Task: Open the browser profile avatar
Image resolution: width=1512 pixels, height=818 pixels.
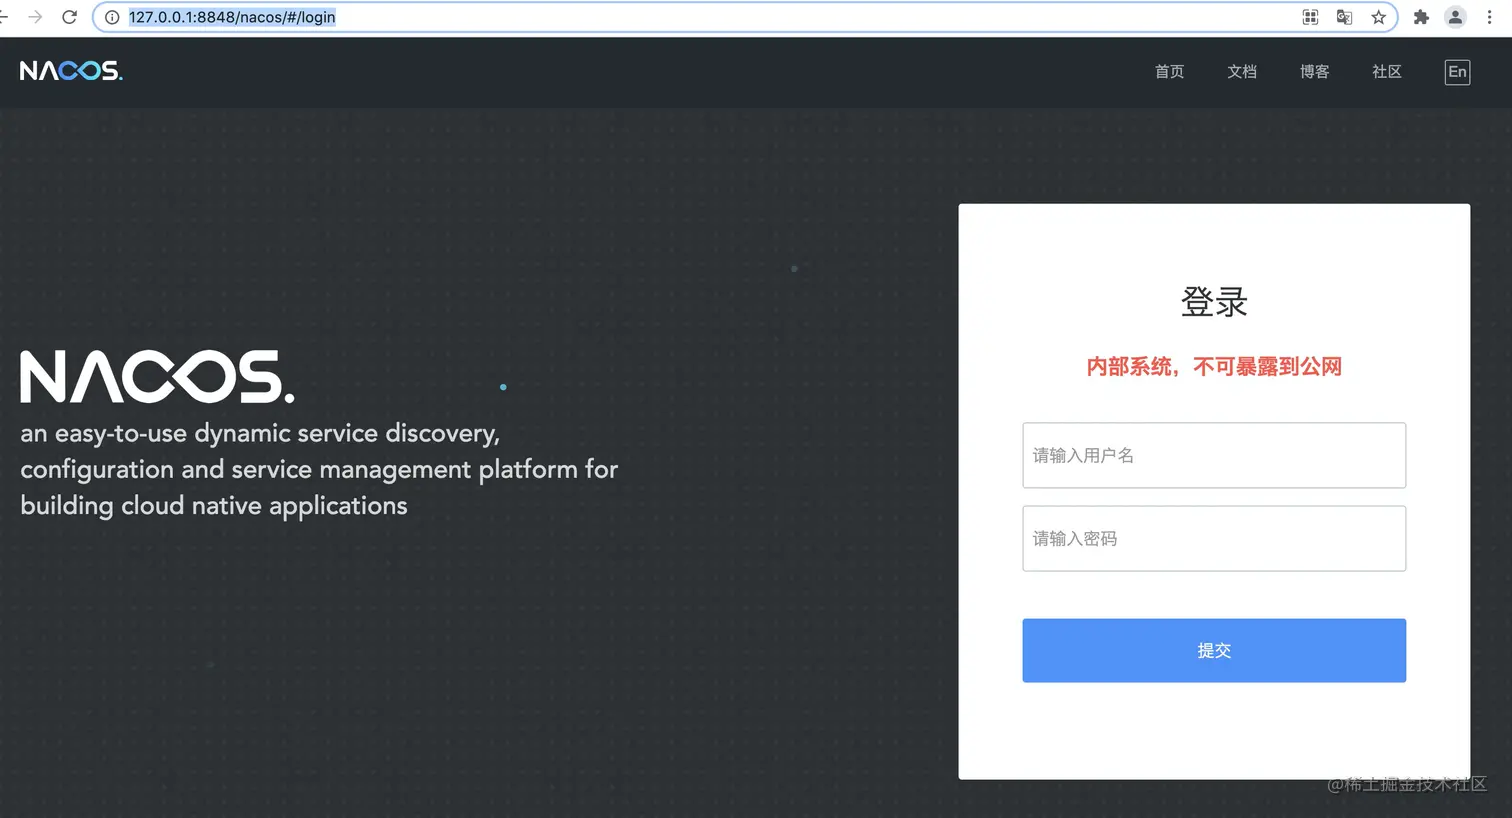Action: (x=1456, y=17)
